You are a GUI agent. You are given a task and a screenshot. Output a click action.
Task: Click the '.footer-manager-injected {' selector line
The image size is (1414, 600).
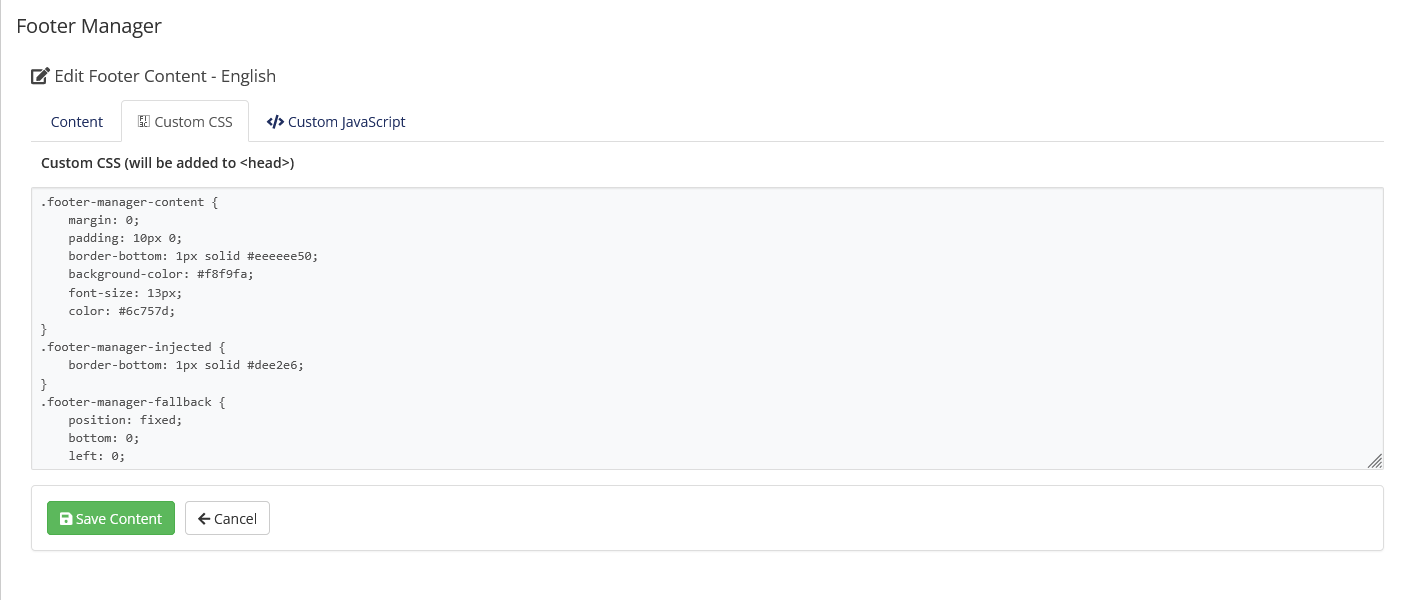click(133, 347)
